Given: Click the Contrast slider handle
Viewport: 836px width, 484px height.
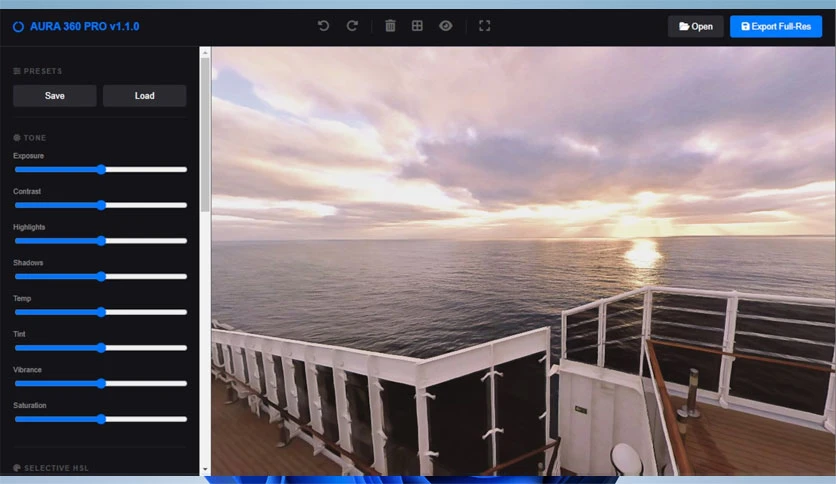Looking at the screenshot, I should 101,205.
